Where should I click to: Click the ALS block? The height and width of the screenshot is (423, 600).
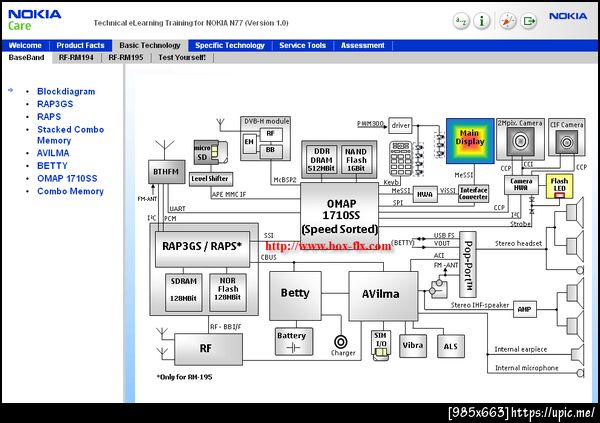[451, 346]
